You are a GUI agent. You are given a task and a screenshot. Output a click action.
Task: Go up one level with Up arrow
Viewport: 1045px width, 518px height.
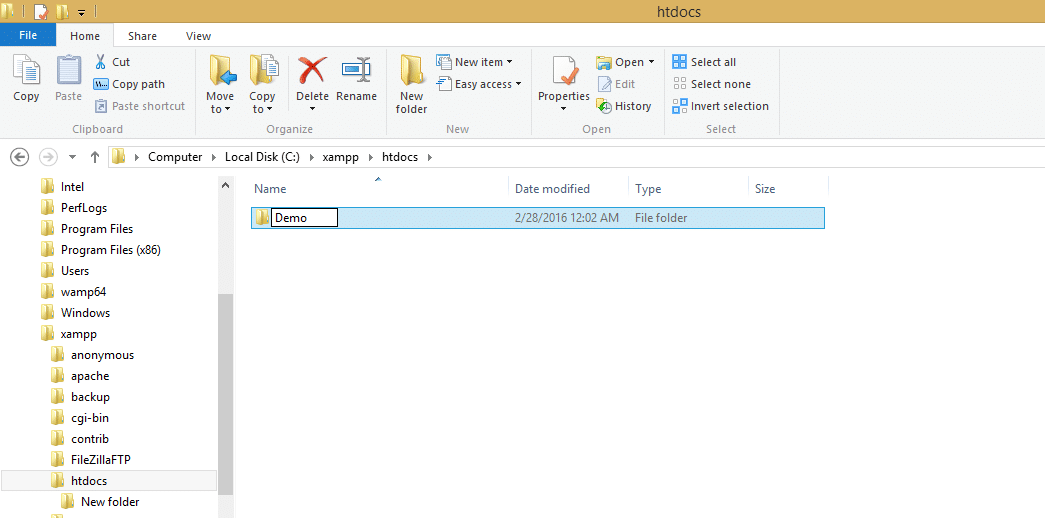click(95, 157)
